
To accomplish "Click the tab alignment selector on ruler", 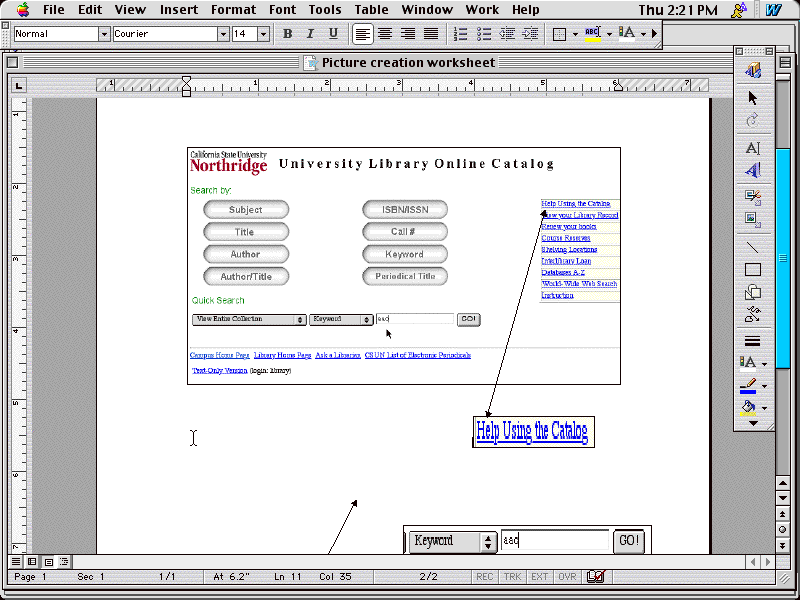I will tap(19, 85).
